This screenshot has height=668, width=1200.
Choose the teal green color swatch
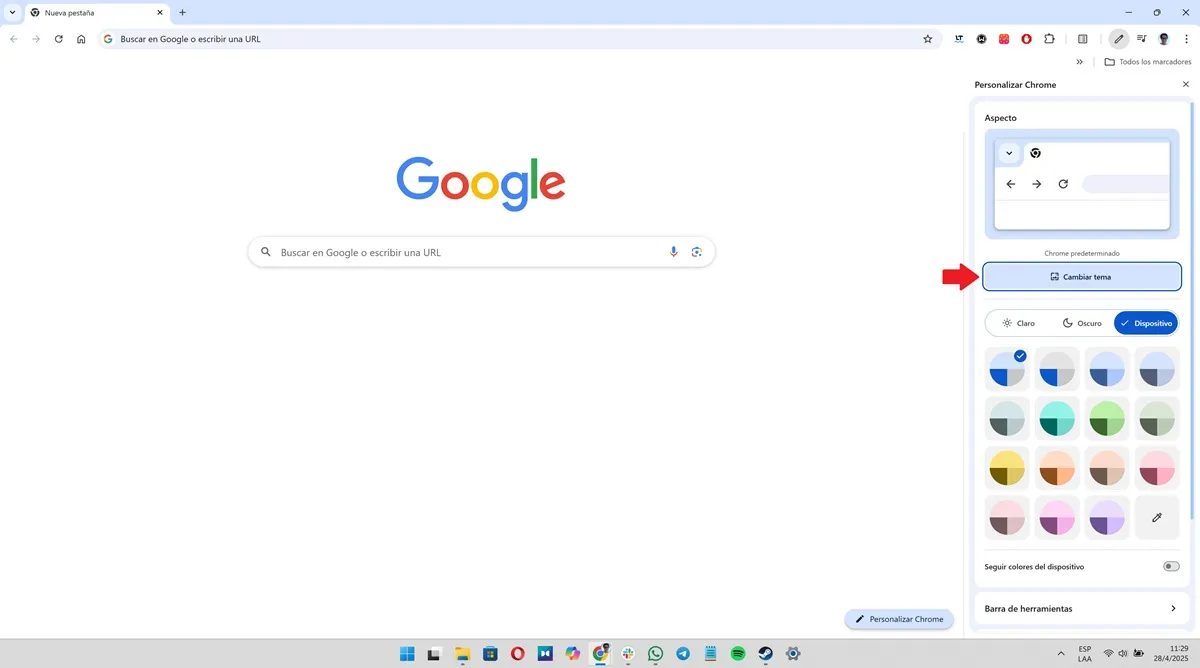coord(1057,419)
